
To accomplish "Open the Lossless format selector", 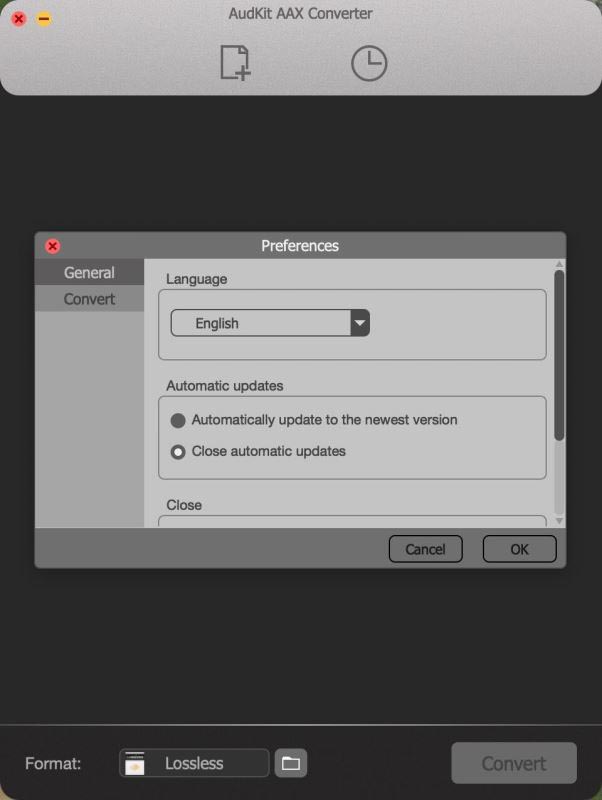I will (x=194, y=763).
